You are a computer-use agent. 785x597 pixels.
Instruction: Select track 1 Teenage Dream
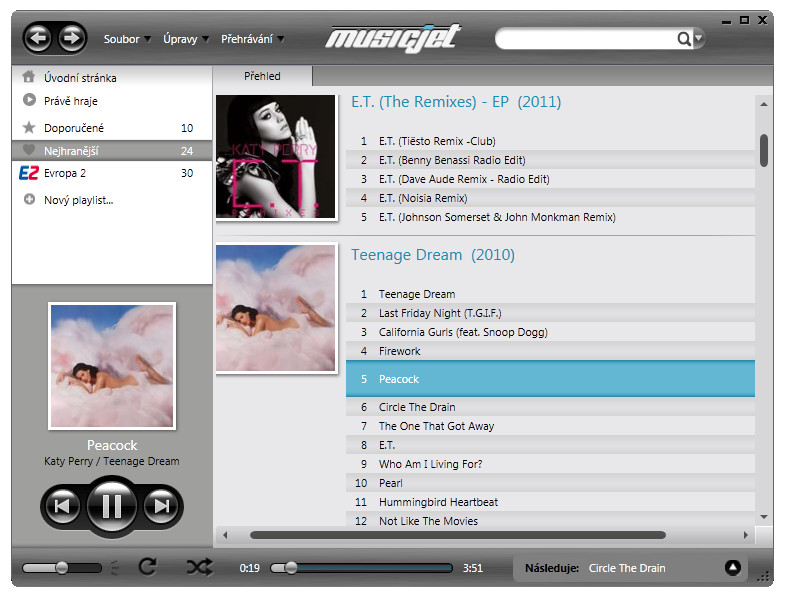pyautogui.click(x=550, y=294)
